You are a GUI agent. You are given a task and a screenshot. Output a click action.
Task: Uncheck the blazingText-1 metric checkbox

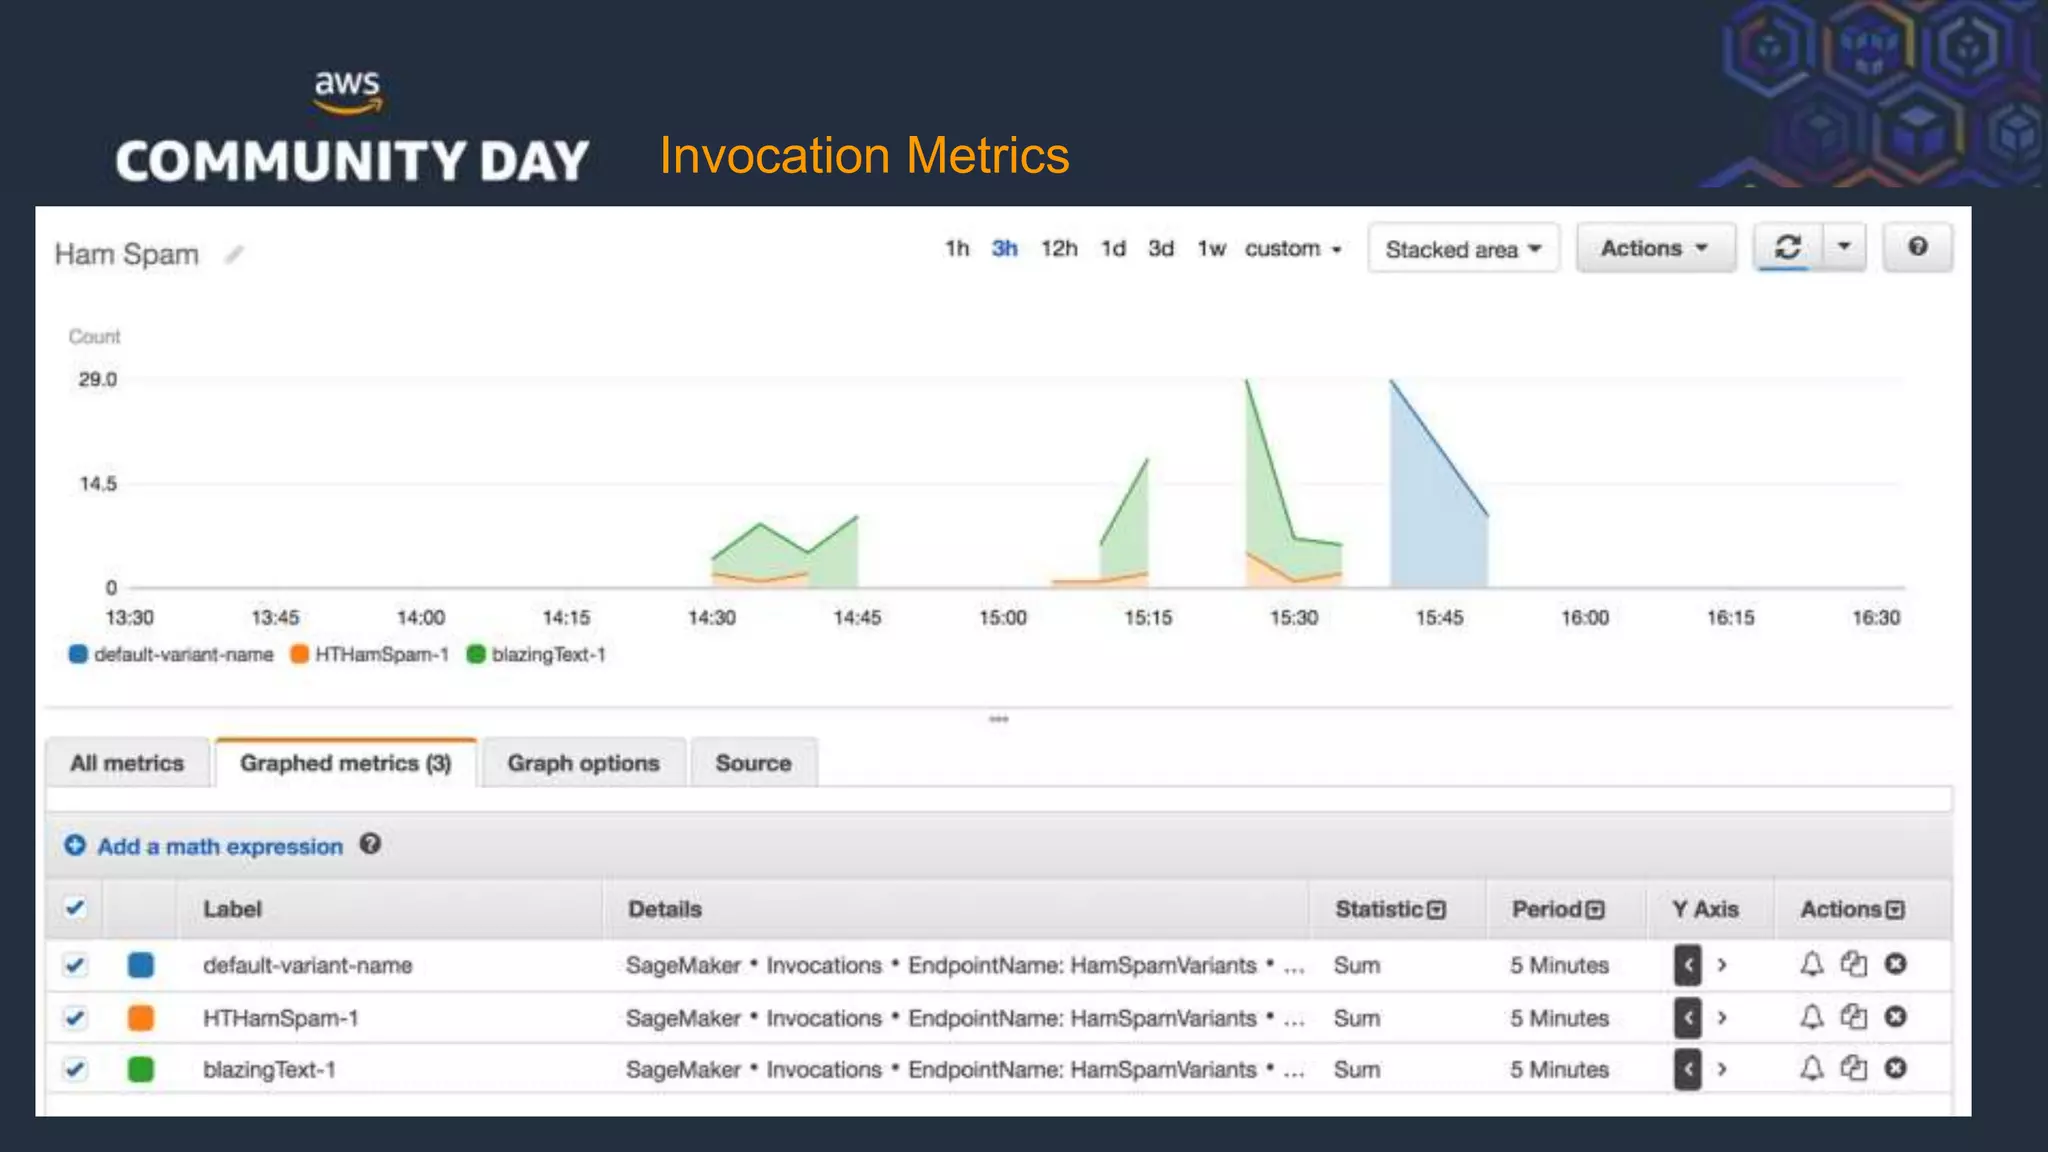(75, 1069)
